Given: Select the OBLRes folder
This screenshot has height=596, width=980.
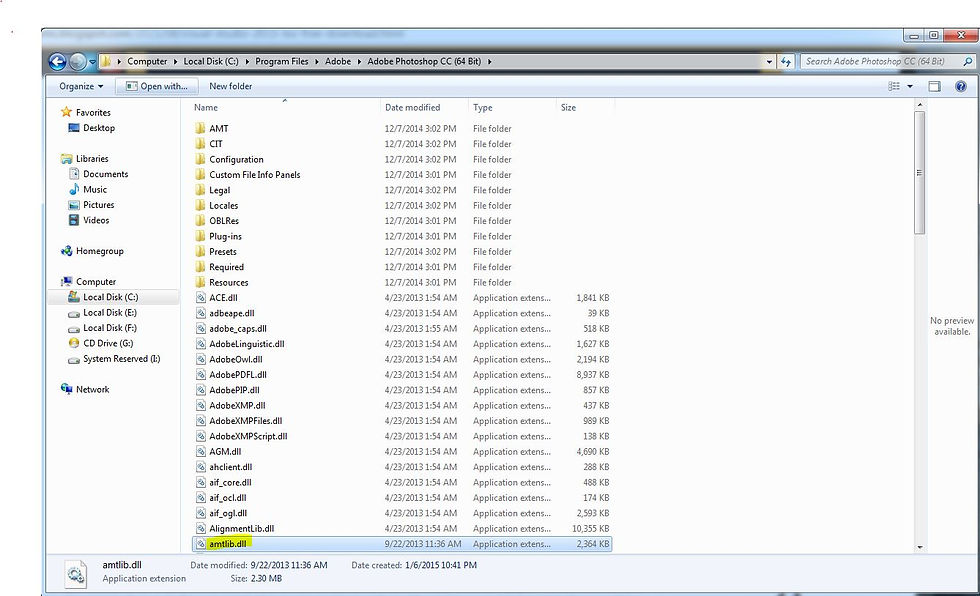Looking at the screenshot, I should coord(224,221).
